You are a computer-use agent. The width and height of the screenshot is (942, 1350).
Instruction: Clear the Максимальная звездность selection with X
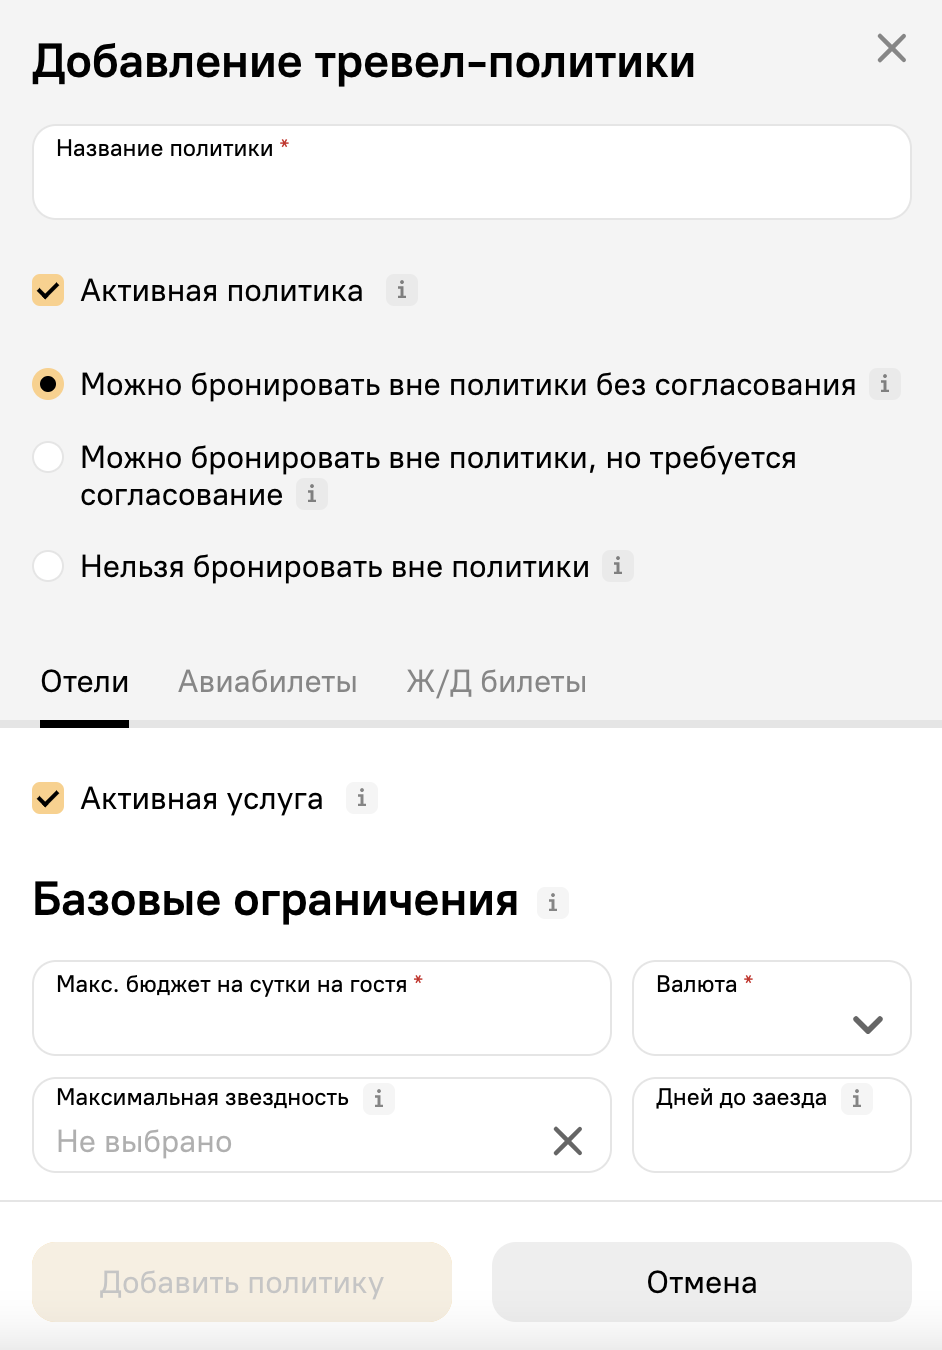568,1141
